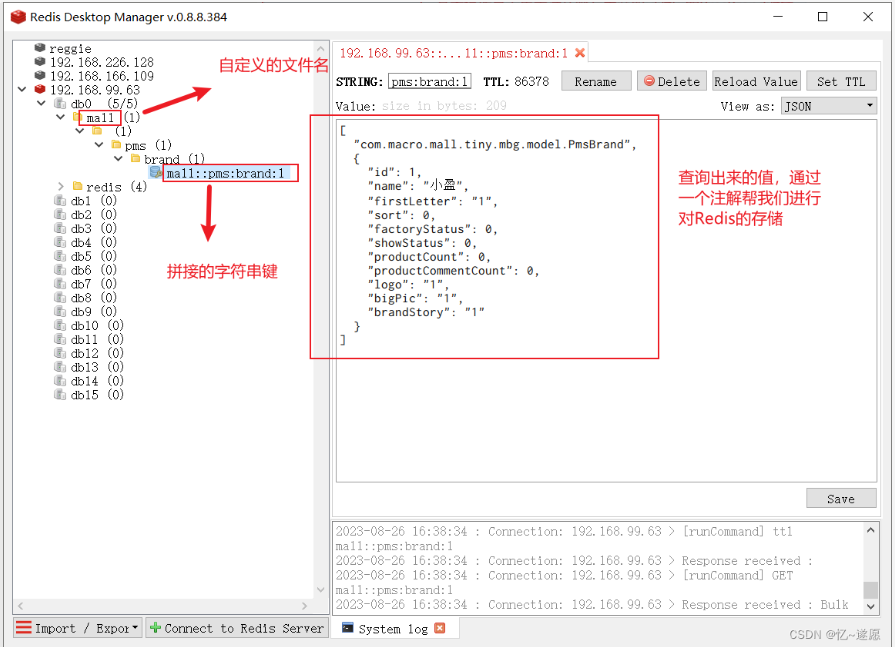
Task: Click the "productCommentCount": 0 line
Action: pyautogui.click(x=453, y=270)
